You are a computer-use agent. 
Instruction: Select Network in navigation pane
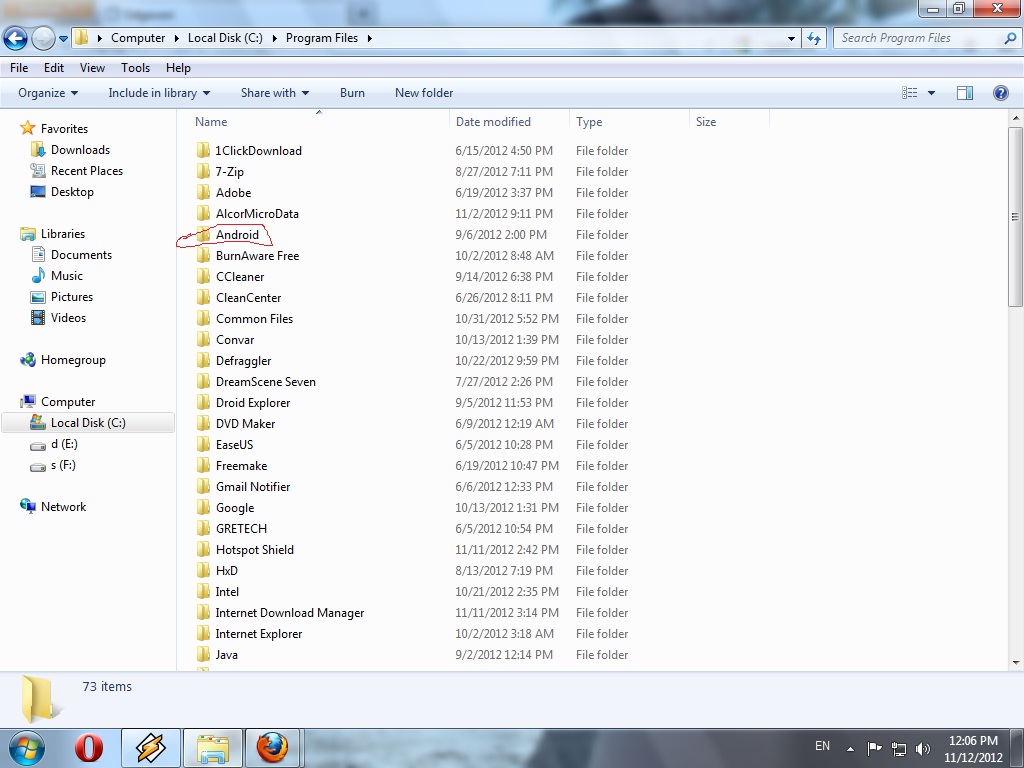63,507
